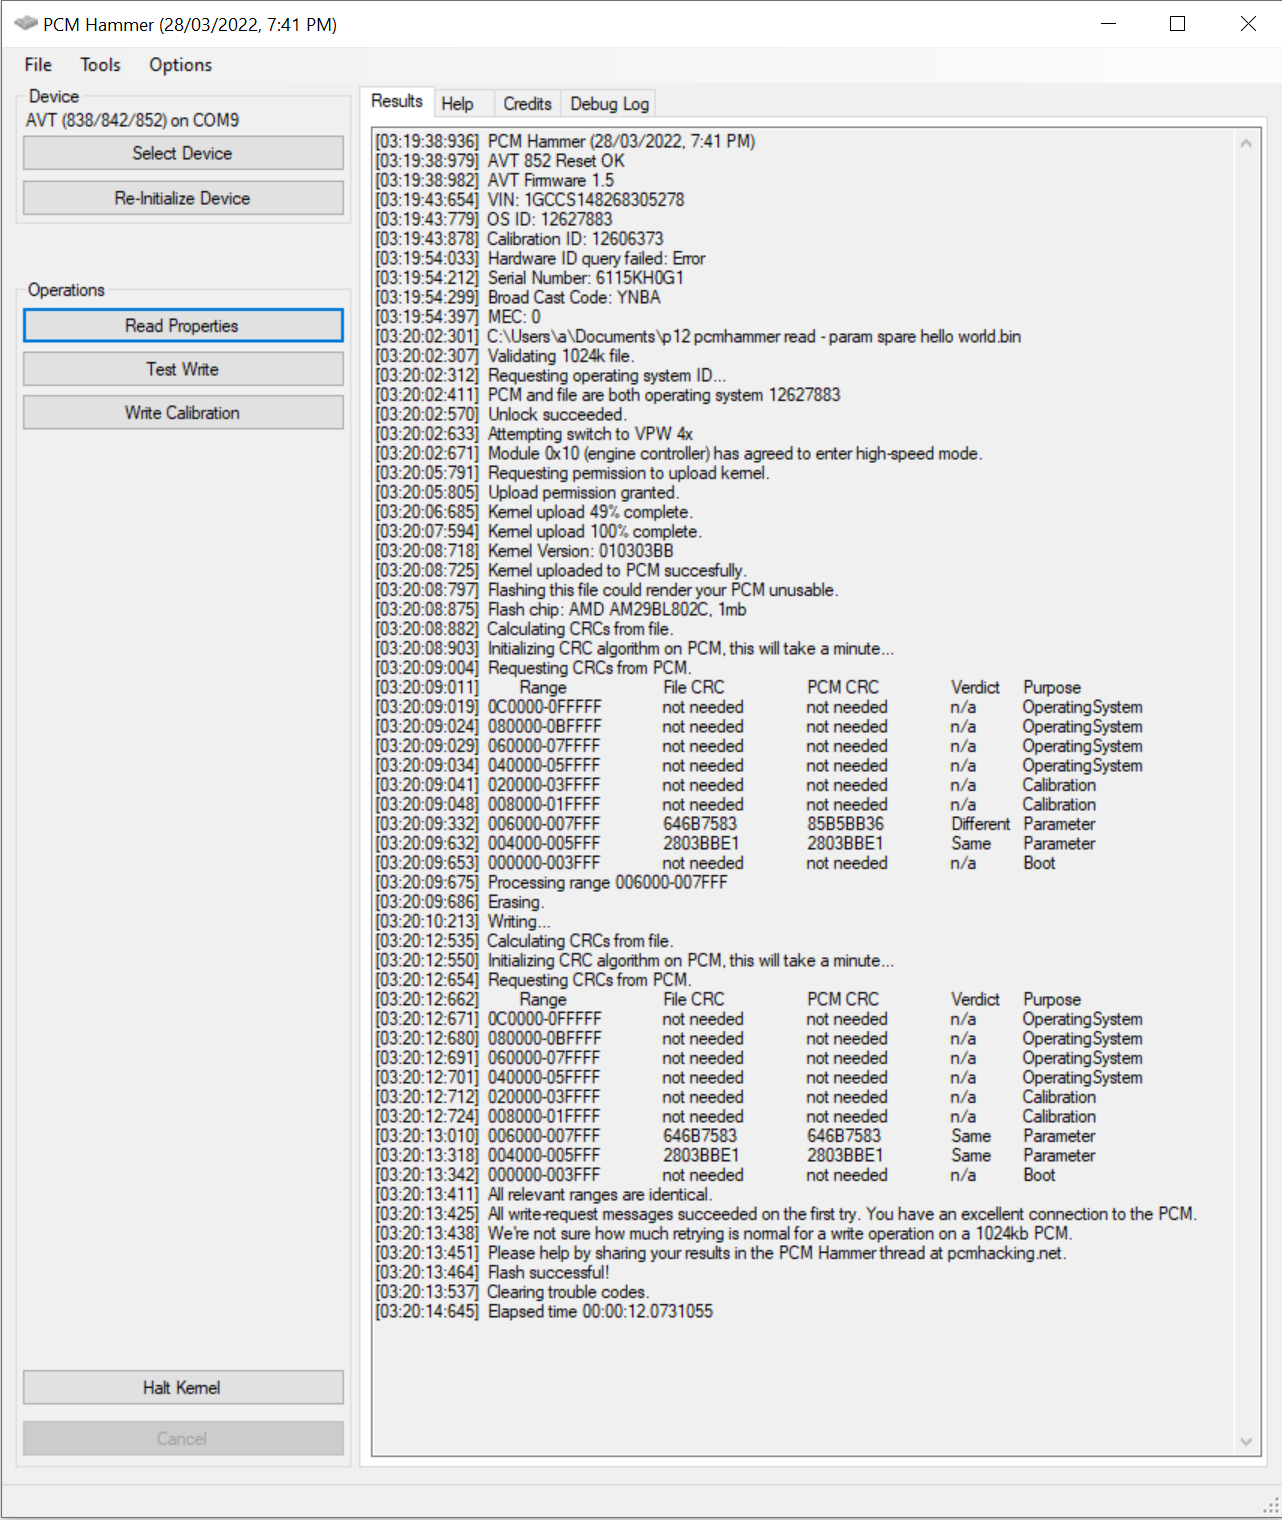Image resolution: width=1282 pixels, height=1520 pixels.
Task: Open the Options menu
Action: pos(180,65)
